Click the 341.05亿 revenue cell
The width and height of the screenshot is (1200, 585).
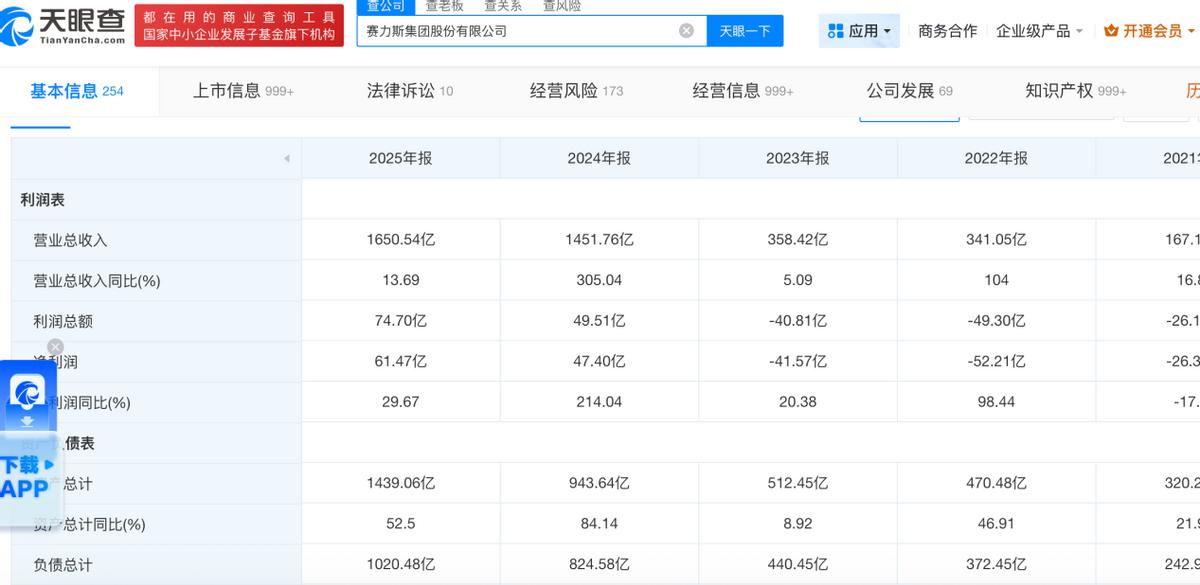[x=996, y=240]
